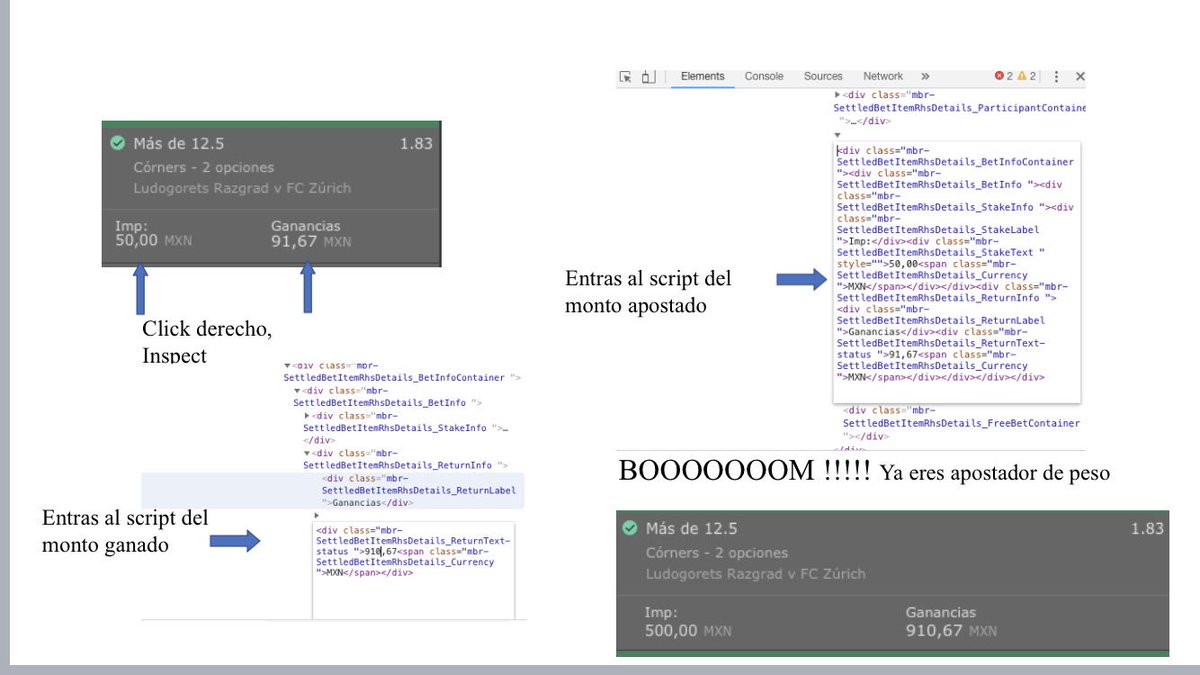Click the 'Click derecho, Inspect' caption

pyautogui.click(x=207, y=341)
